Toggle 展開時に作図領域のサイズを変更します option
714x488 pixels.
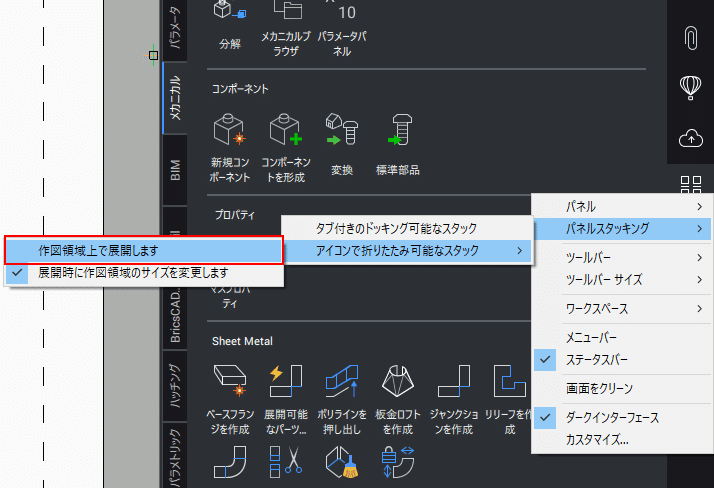pyautogui.click(x=144, y=273)
